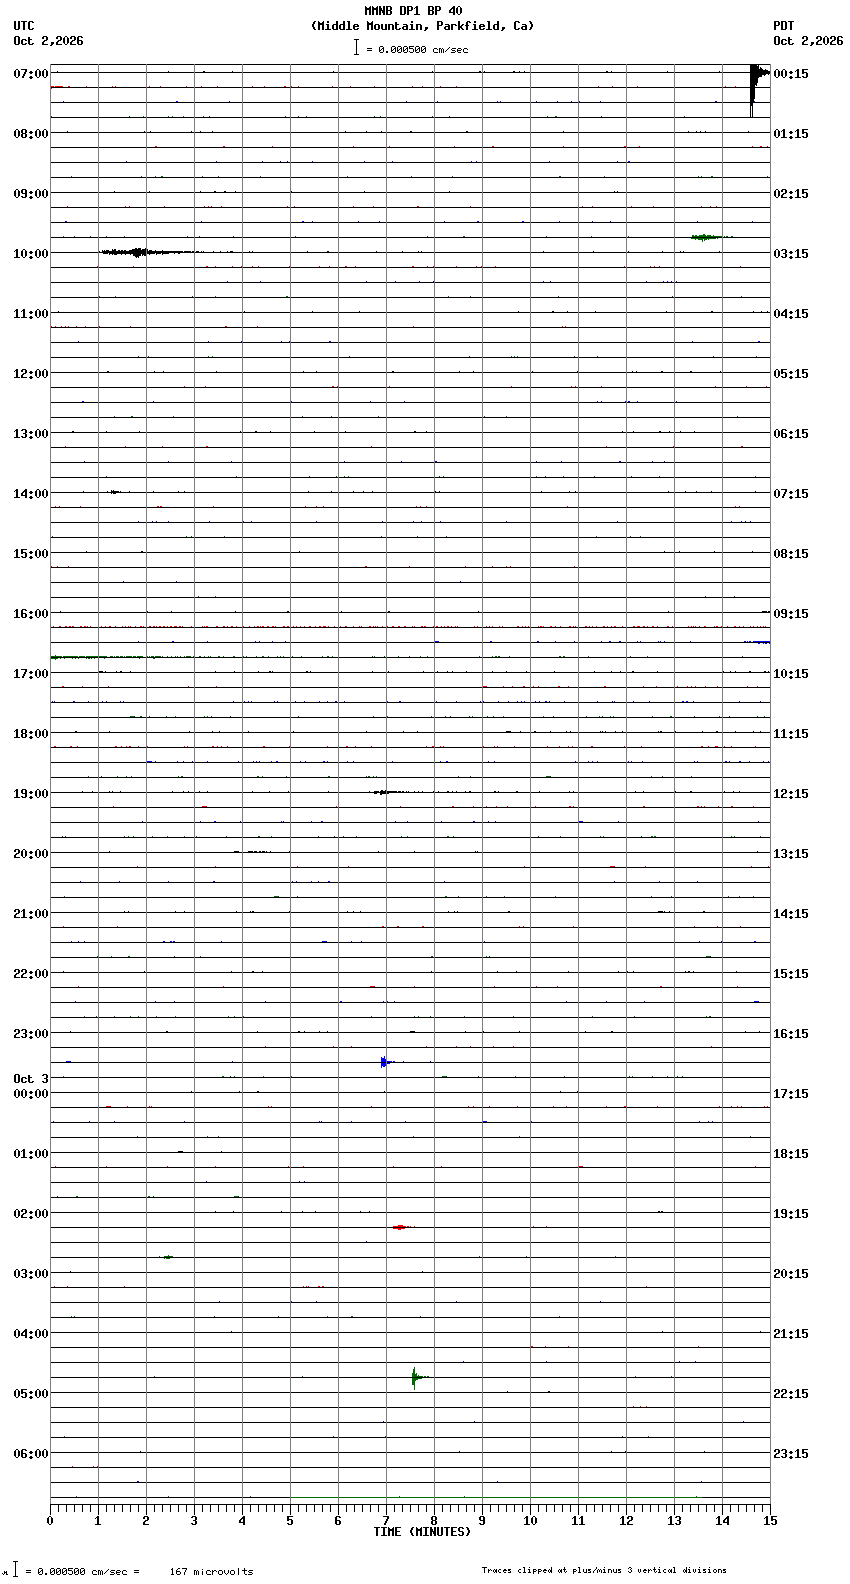Click the 00:00 UTC time label

click(31, 1094)
